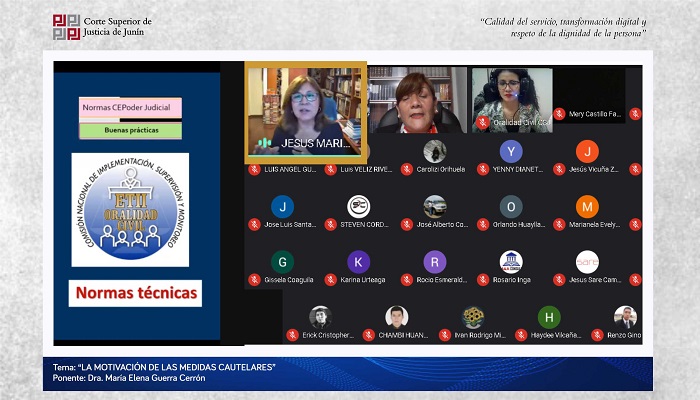Click the green 'Buenas prácticas' box on slide
This screenshot has width=700, height=400.
pos(130,131)
